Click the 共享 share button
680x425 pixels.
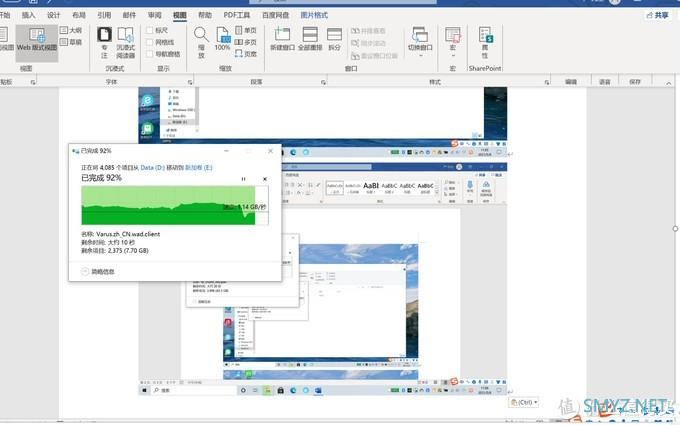[657, 15]
